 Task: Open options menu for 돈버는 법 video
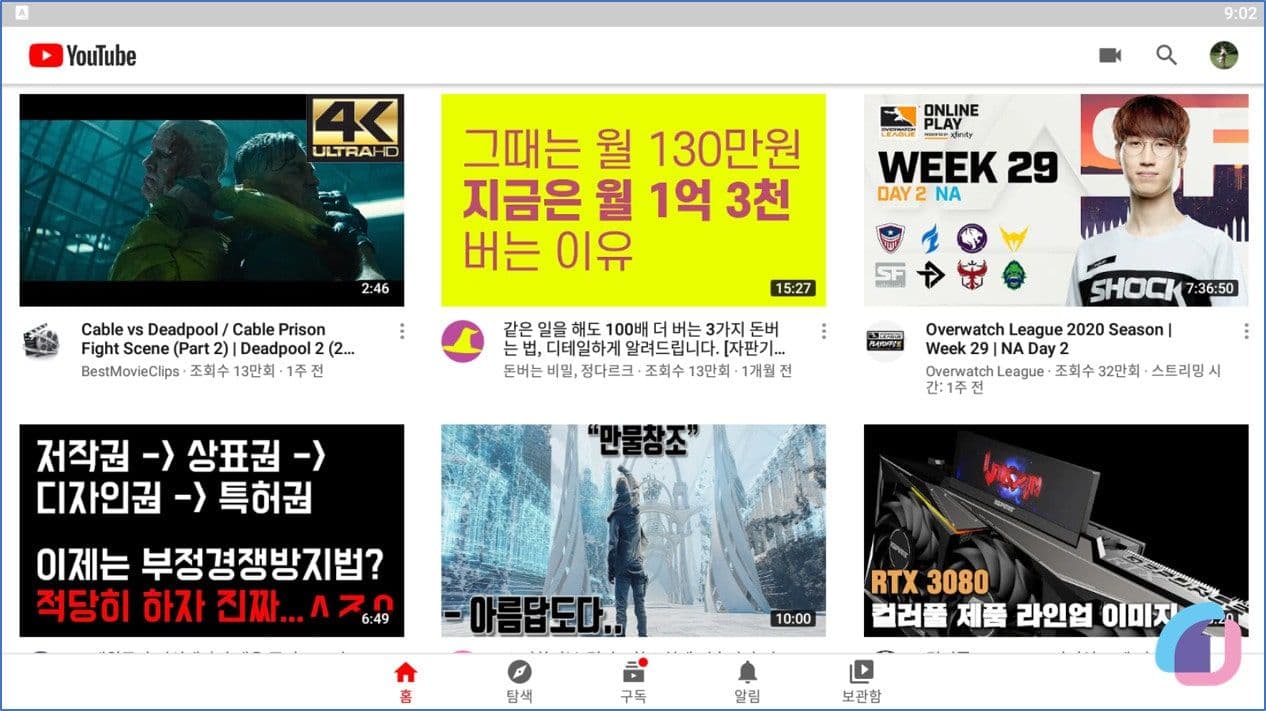click(824, 331)
